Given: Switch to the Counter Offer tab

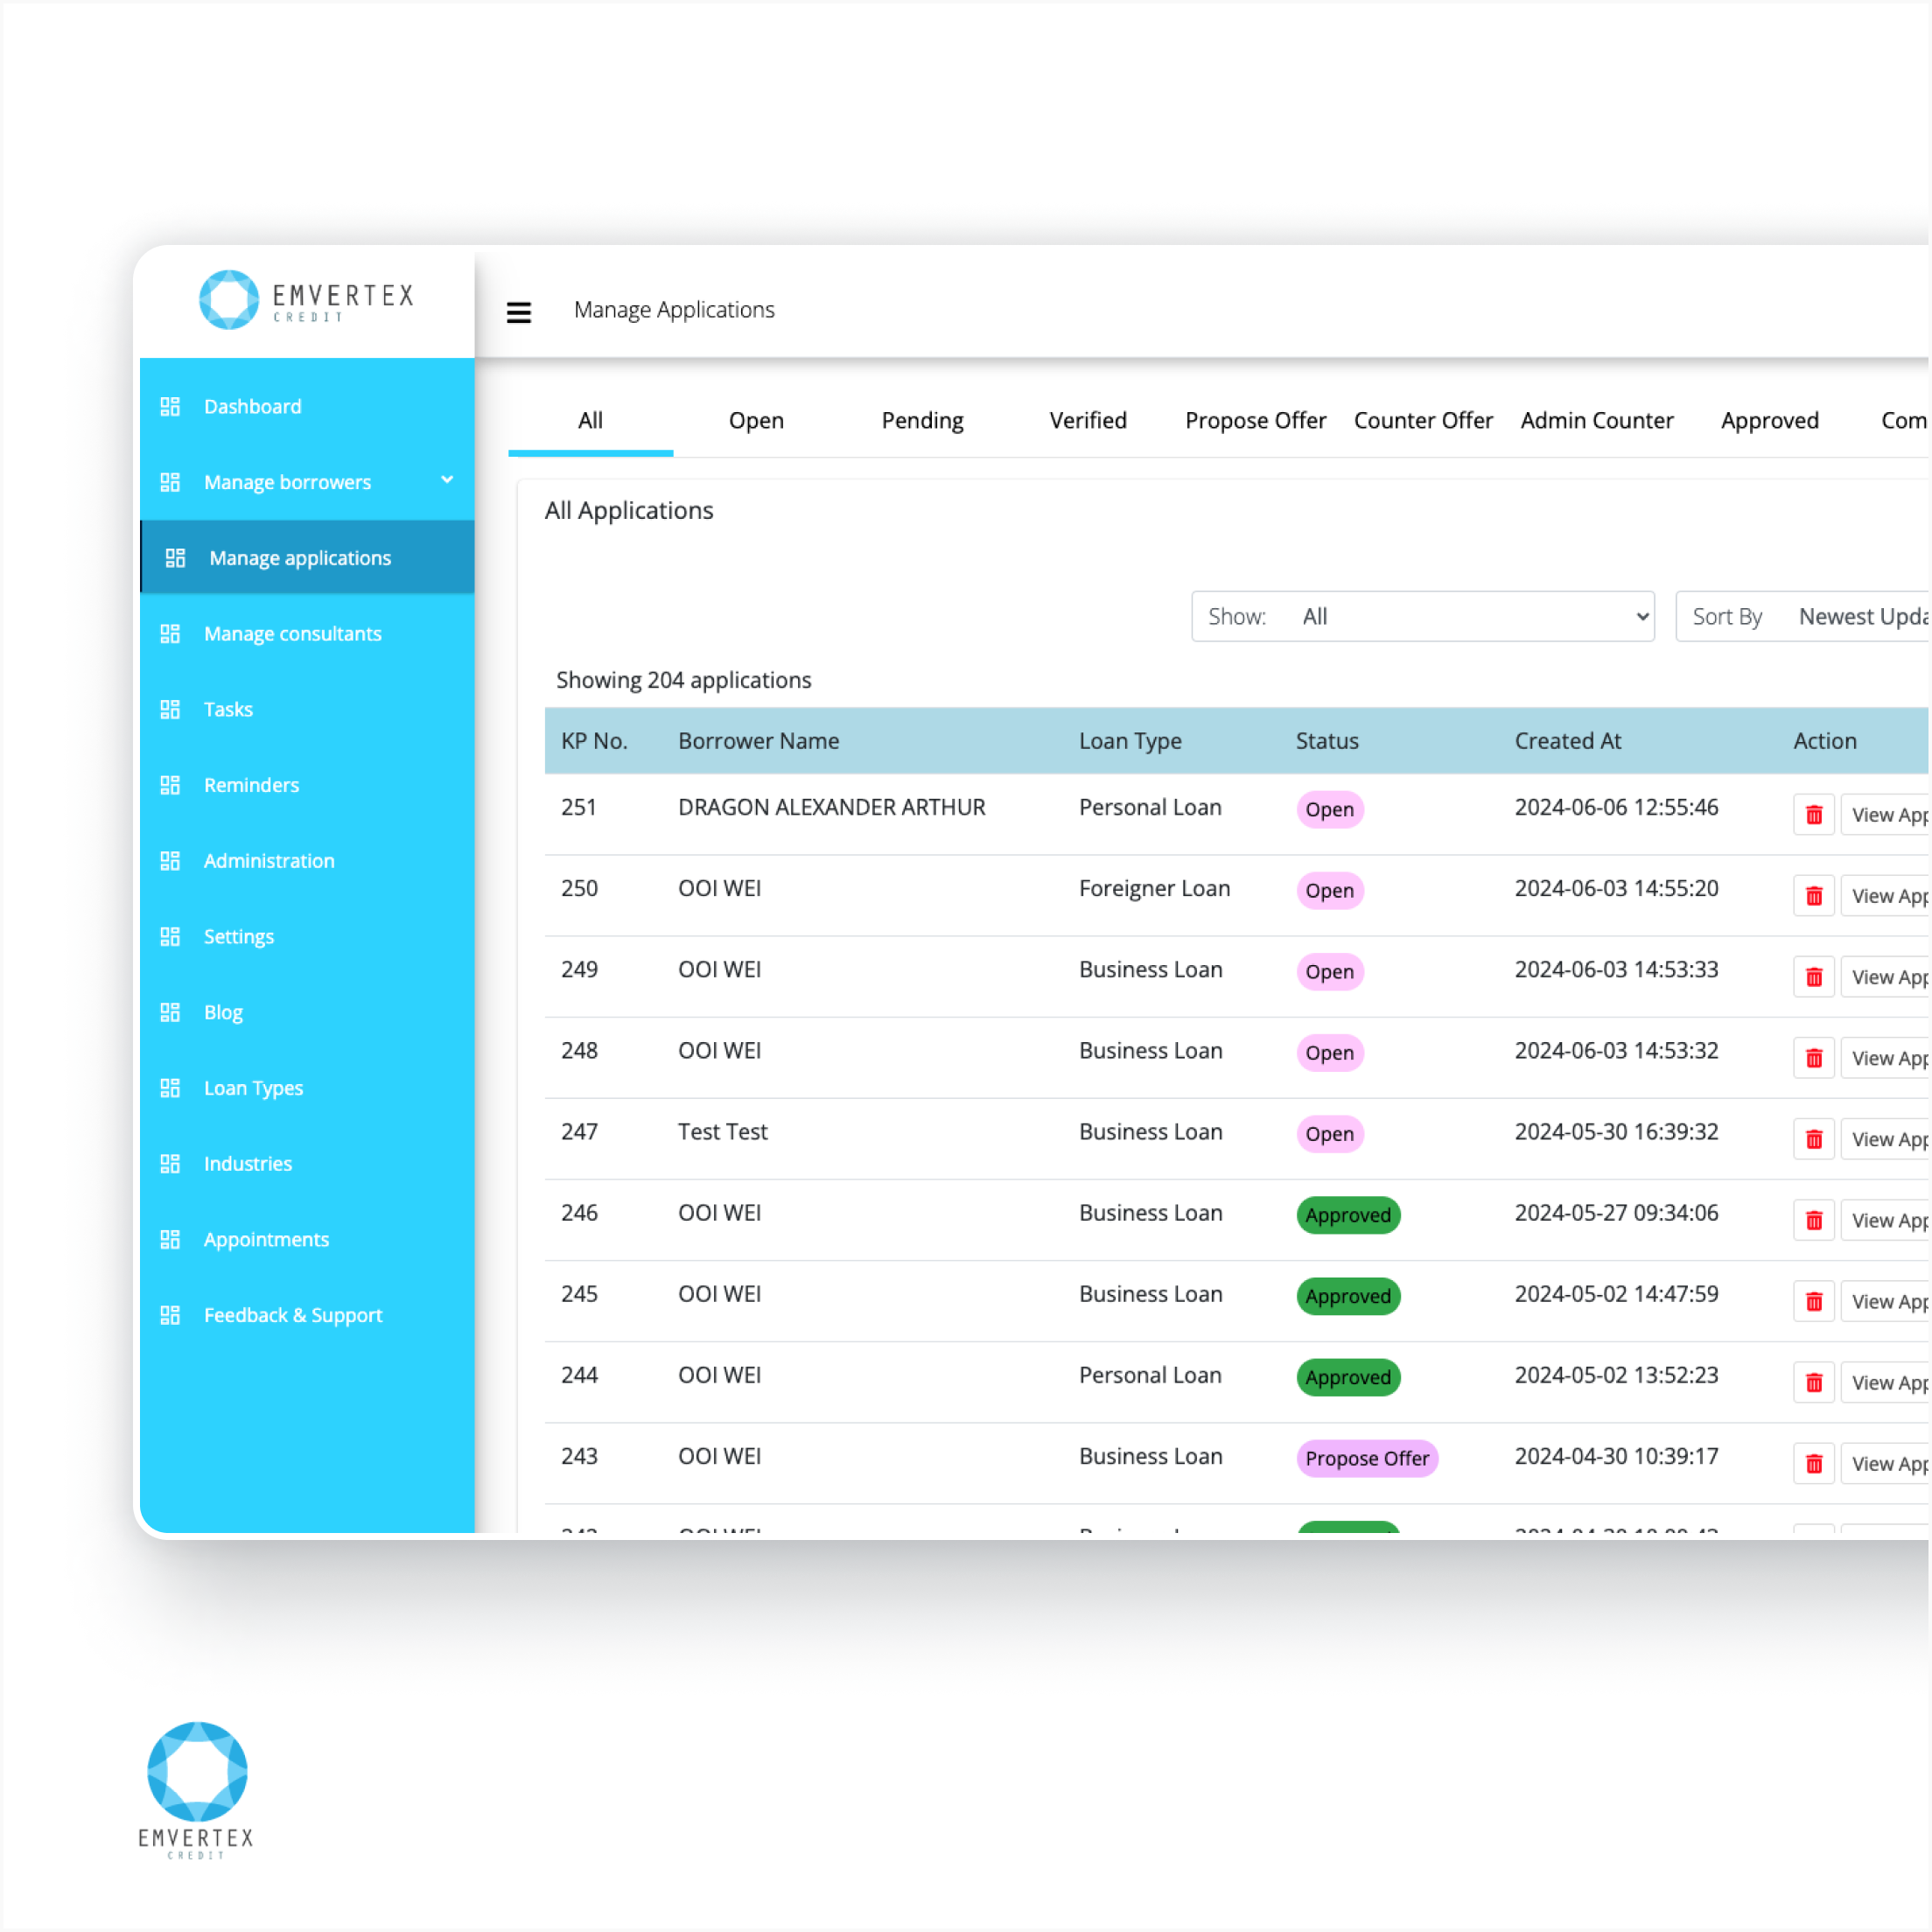Looking at the screenshot, I should tap(1423, 421).
